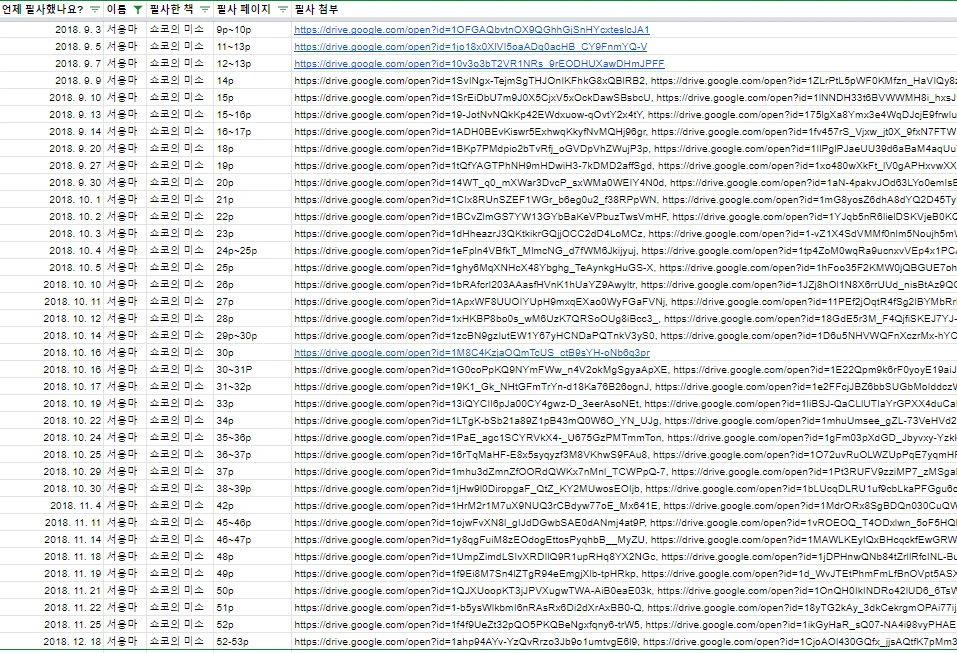Open filter for 필사 페이지 column
The width and height of the screenshot is (957, 653).
pos(283,9)
